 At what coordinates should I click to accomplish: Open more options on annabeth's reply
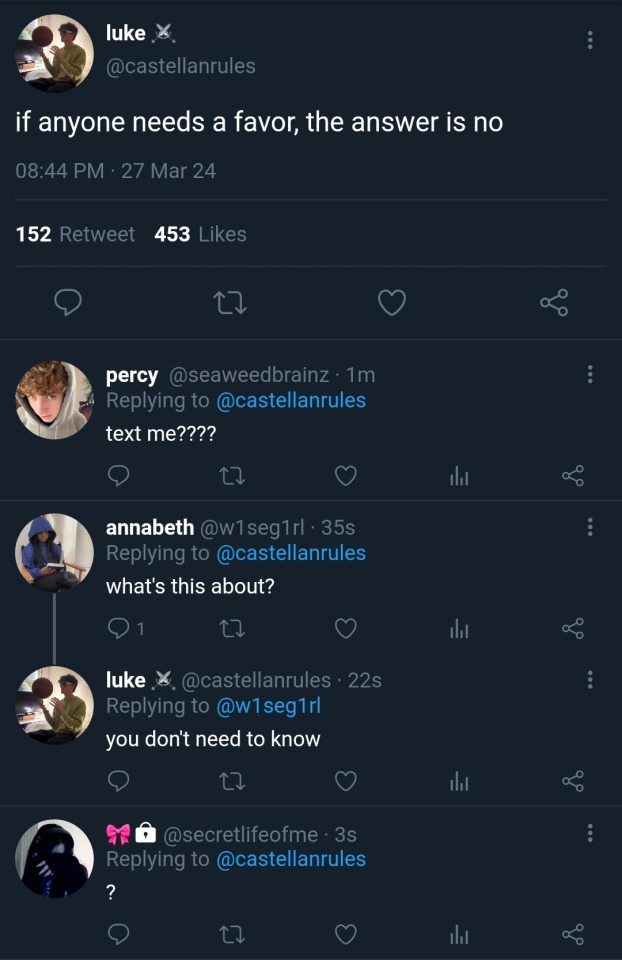click(590, 527)
